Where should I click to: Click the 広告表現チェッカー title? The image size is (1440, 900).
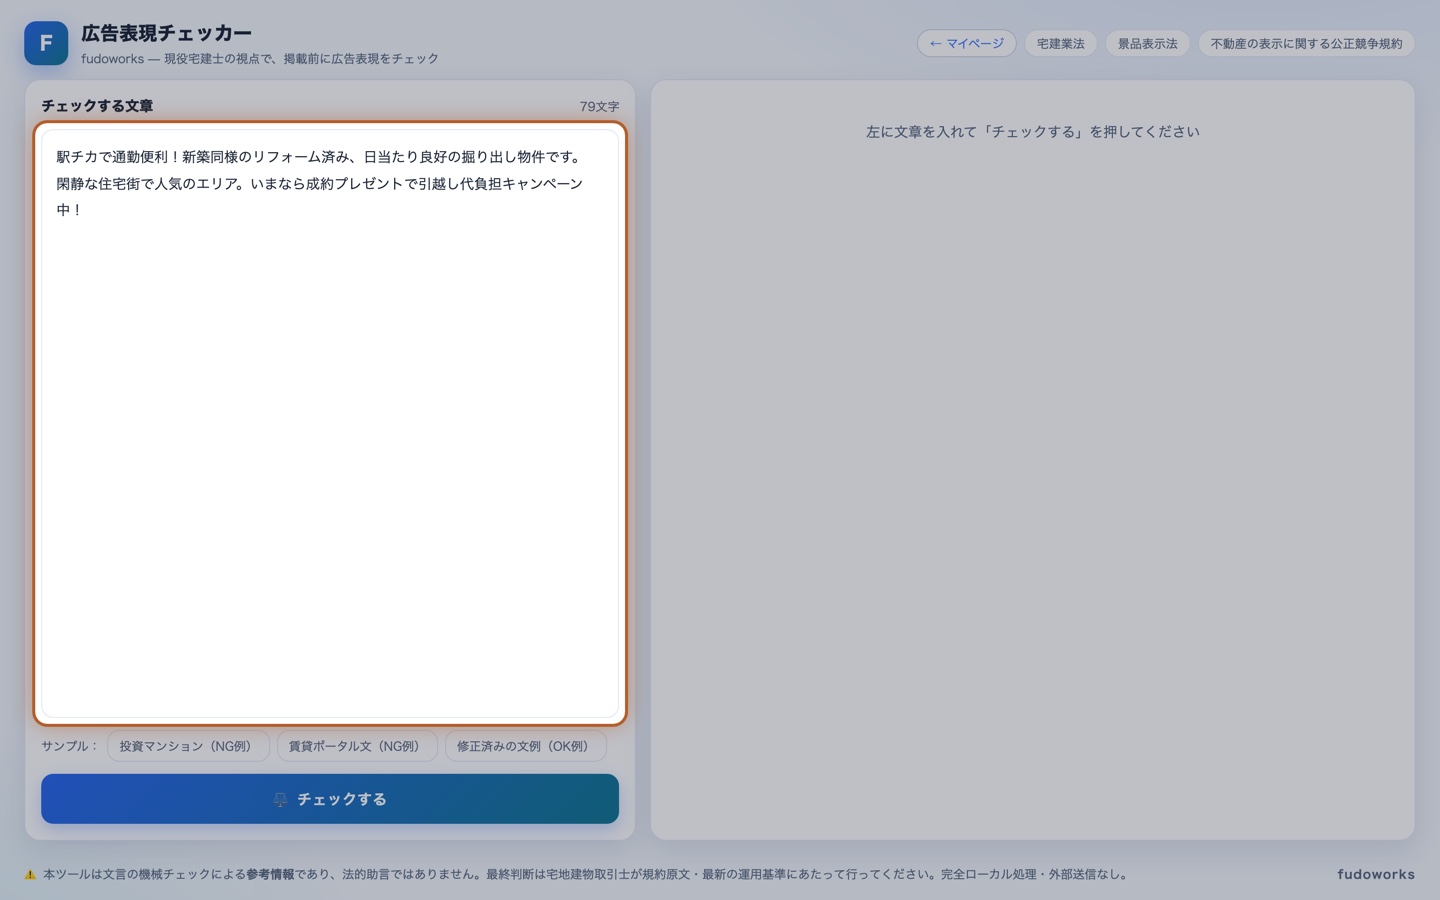tap(166, 33)
